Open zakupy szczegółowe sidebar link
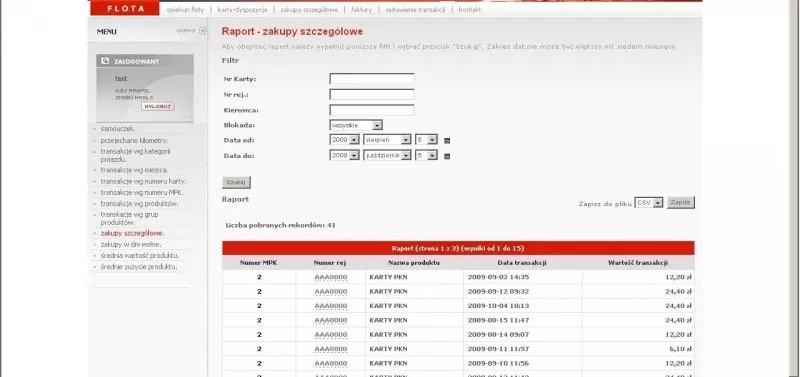Image resolution: width=800 pixels, height=377 pixels. click(133, 233)
